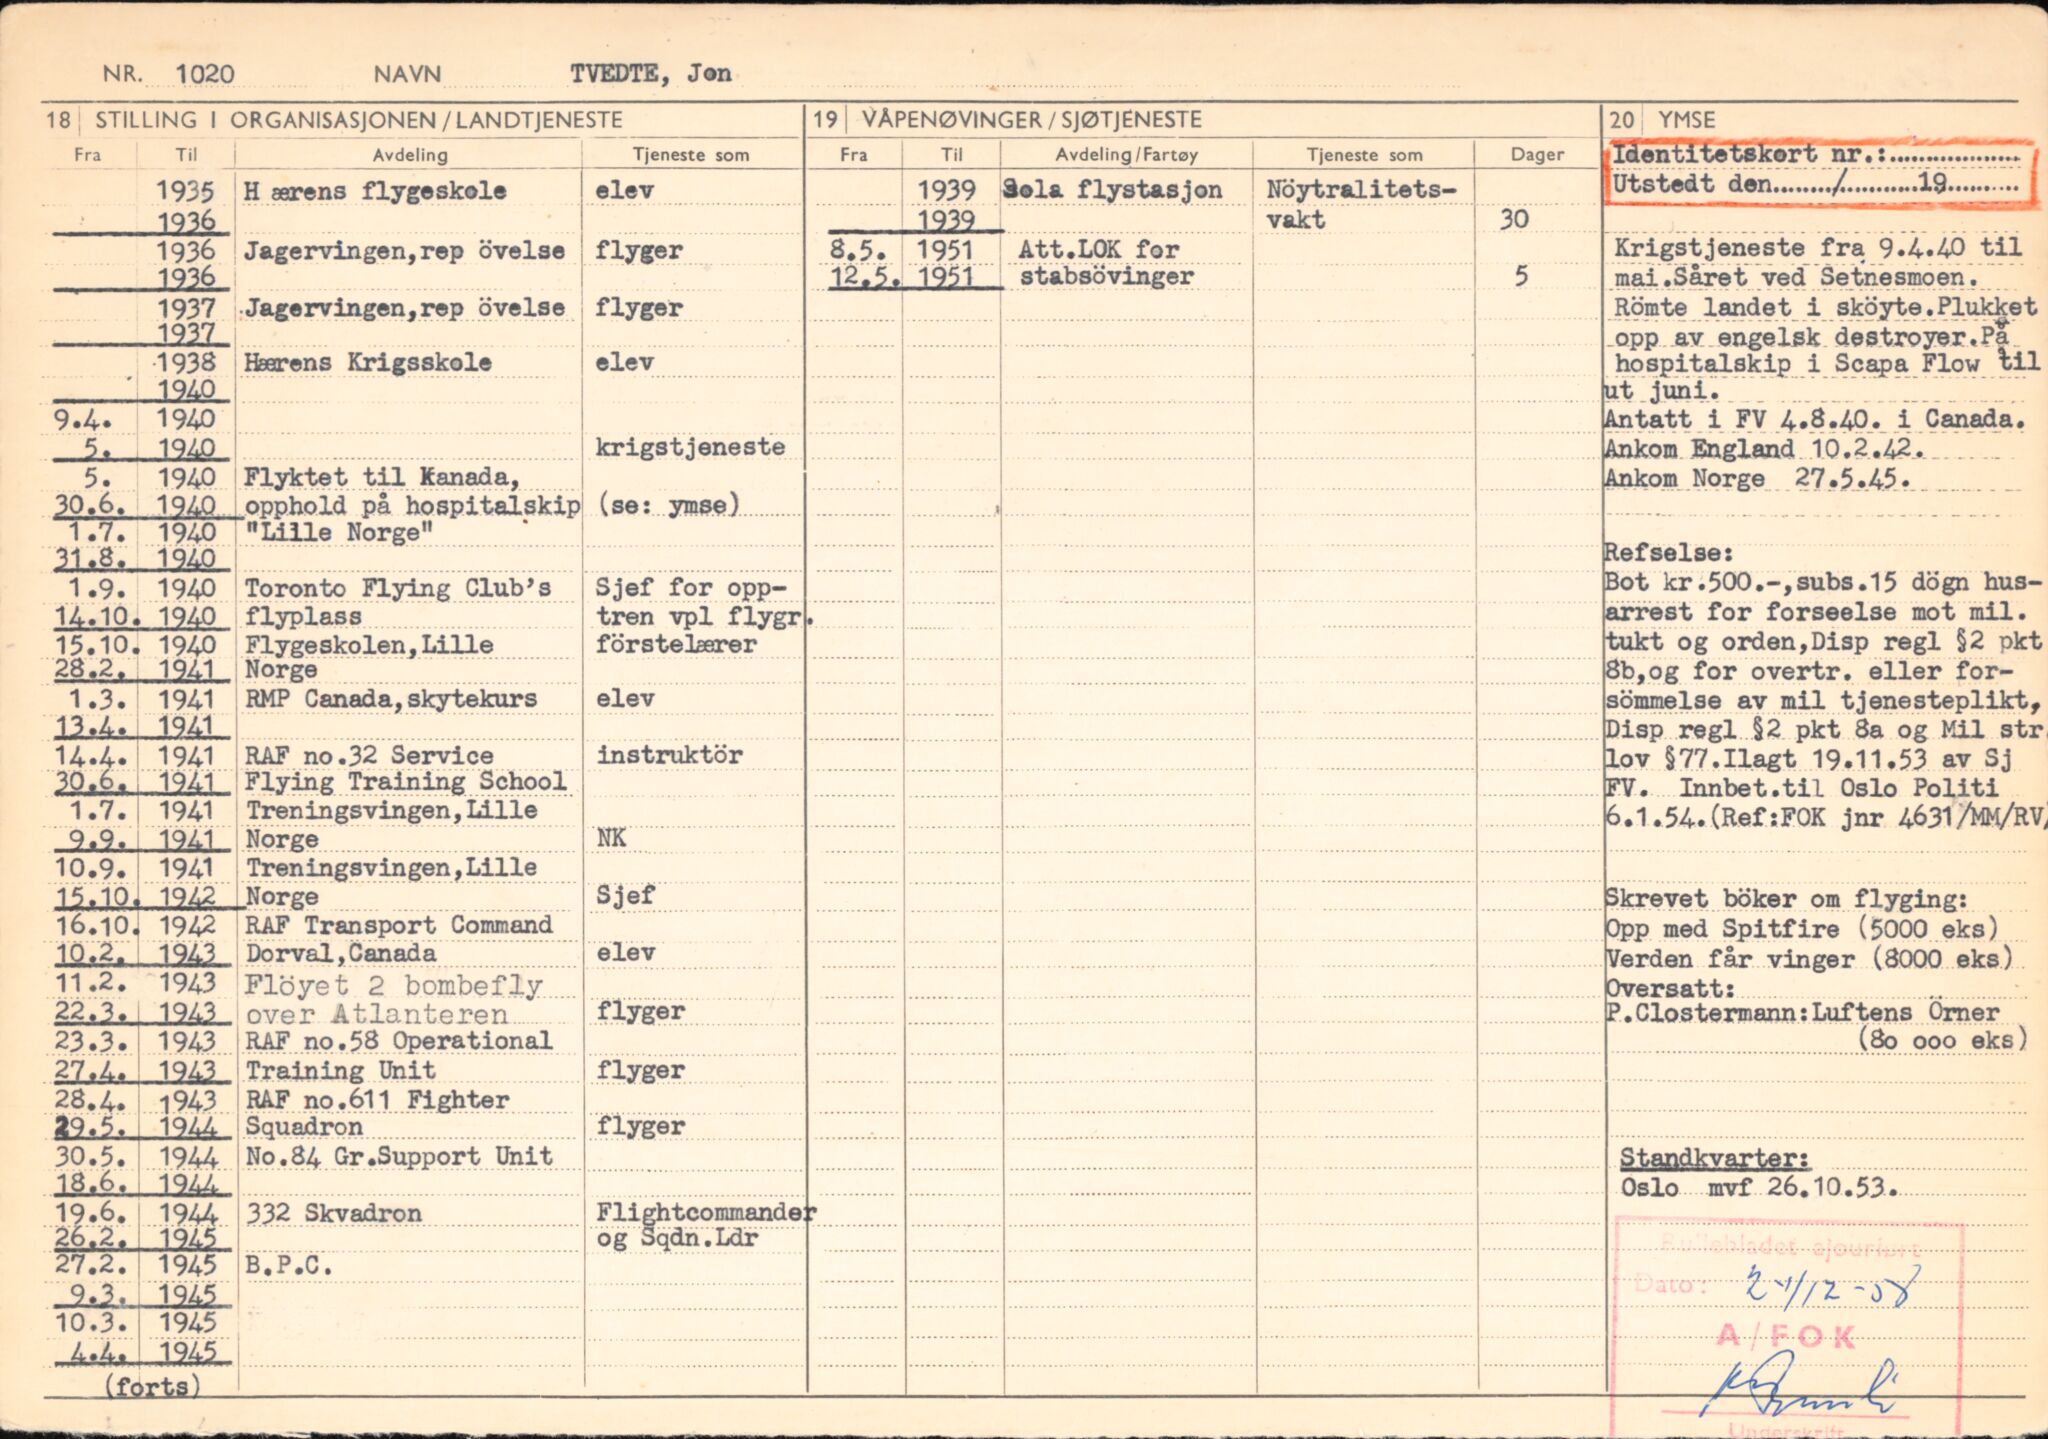Screen dimensions: 2048x1439
Task: Click Skrevet böker om flyging heading
Action: click(x=1786, y=899)
